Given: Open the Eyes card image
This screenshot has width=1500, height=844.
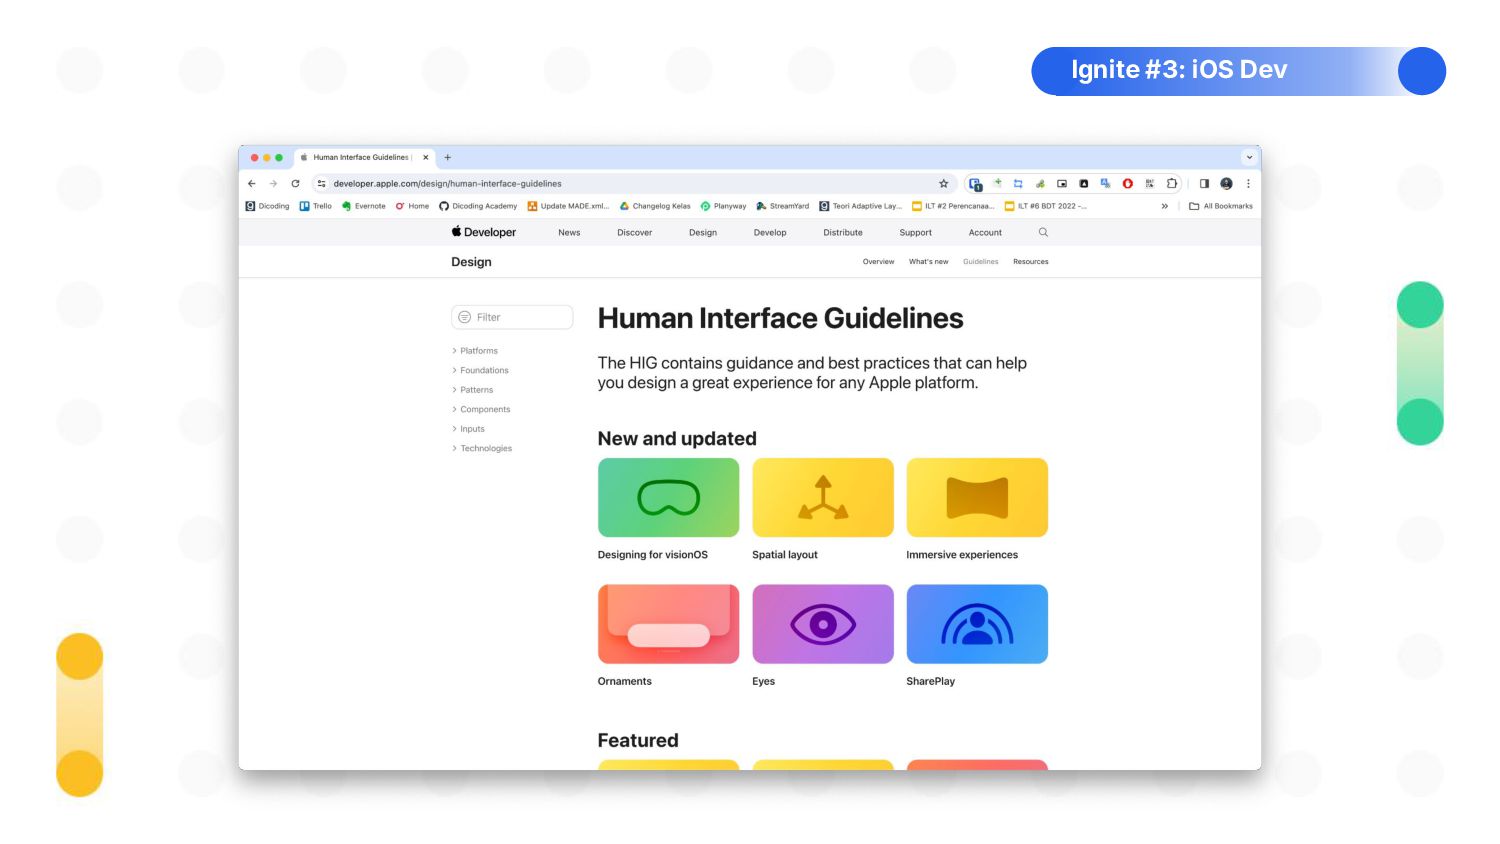Looking at the screenshot, I should (x=823, y=624).
